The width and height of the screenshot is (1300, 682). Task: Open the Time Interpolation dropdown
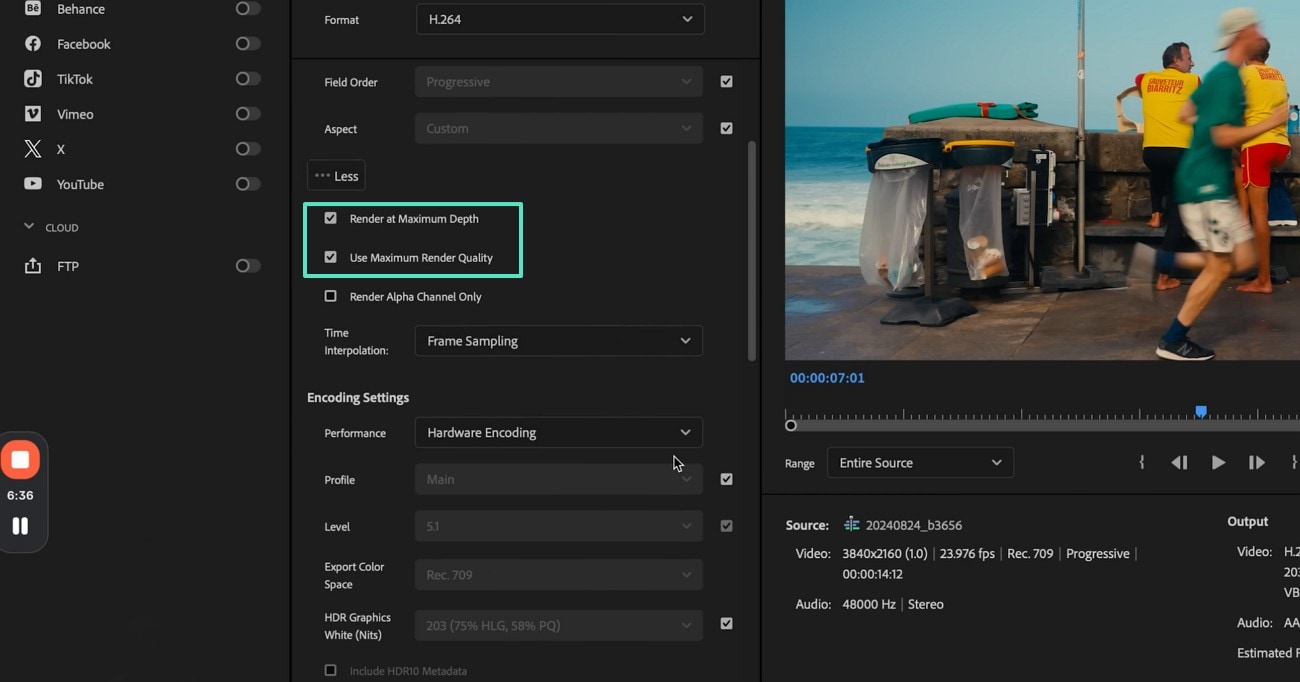[x=558, y=341]
